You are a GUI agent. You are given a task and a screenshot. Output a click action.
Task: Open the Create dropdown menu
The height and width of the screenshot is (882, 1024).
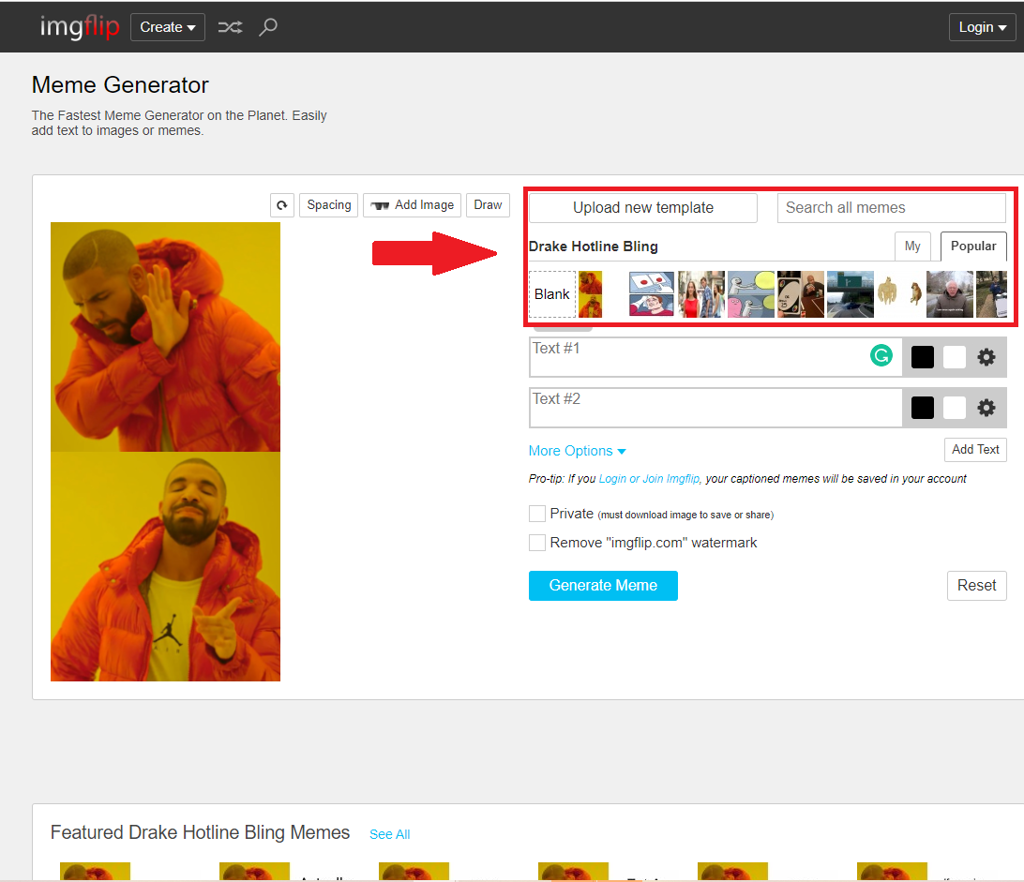[168, 27]
